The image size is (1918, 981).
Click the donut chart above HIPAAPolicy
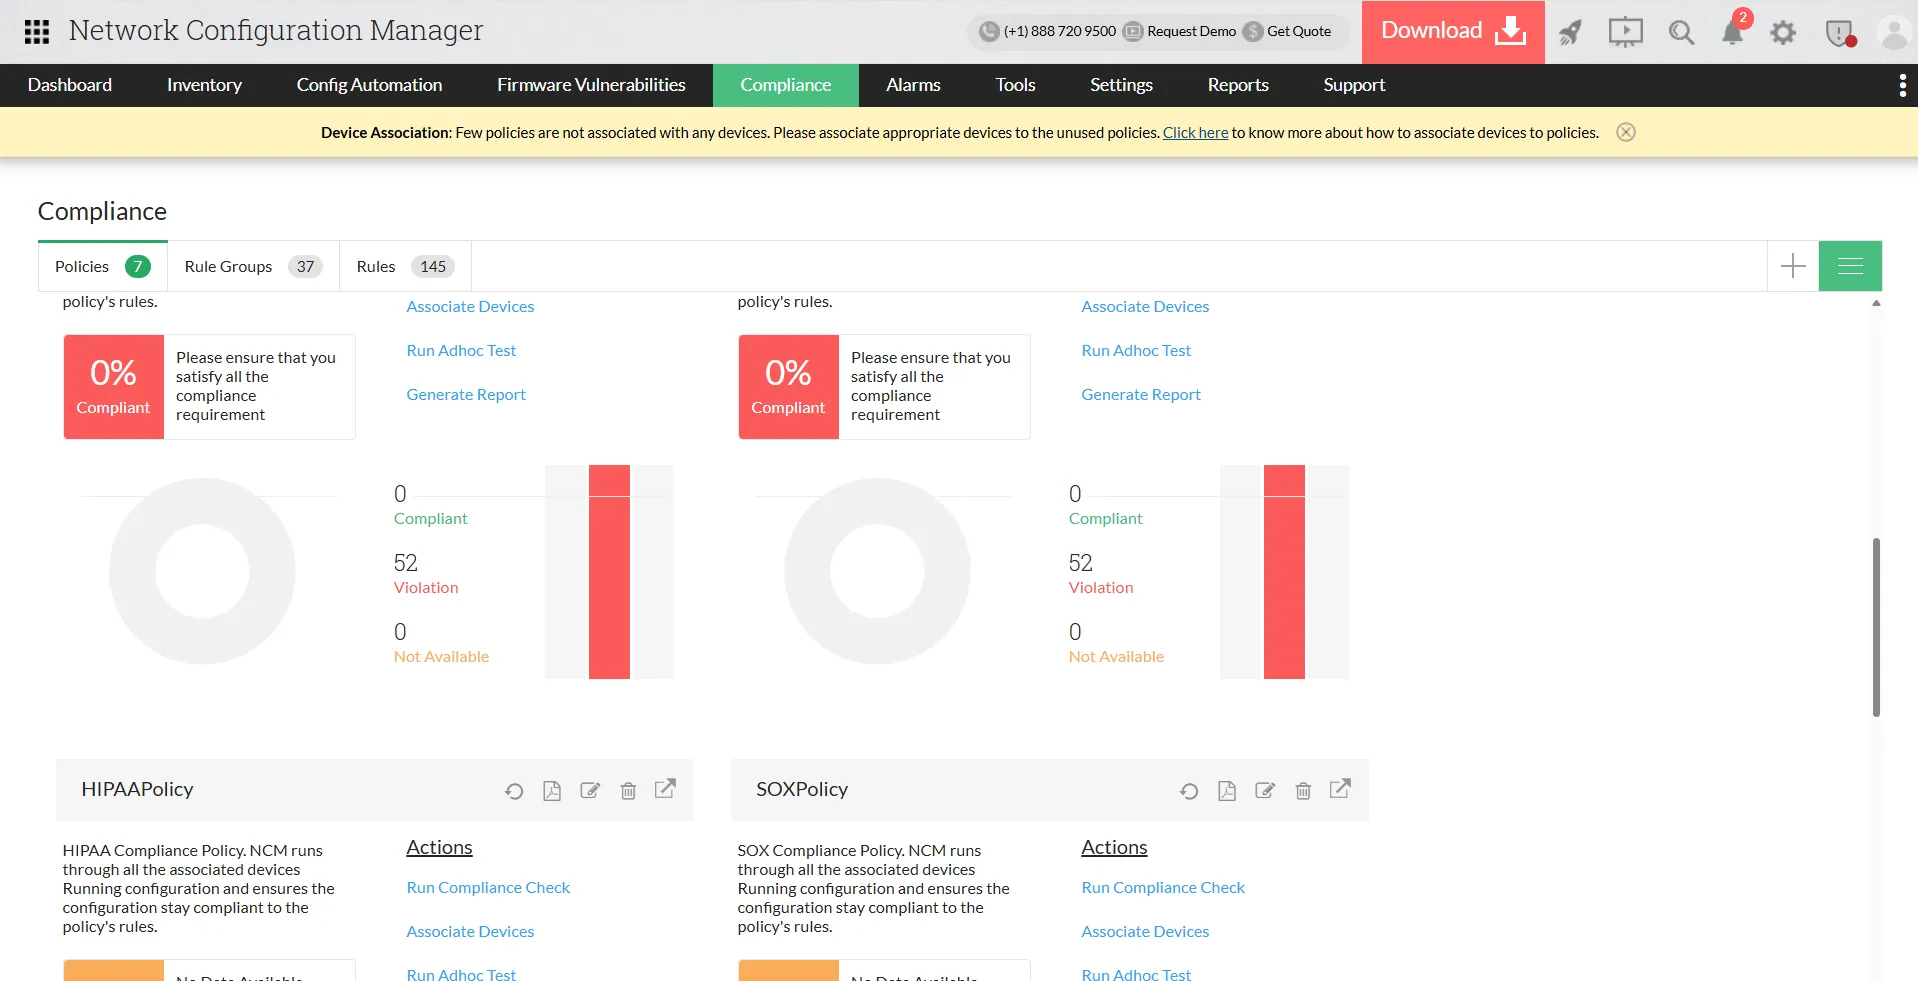(202, 571)
